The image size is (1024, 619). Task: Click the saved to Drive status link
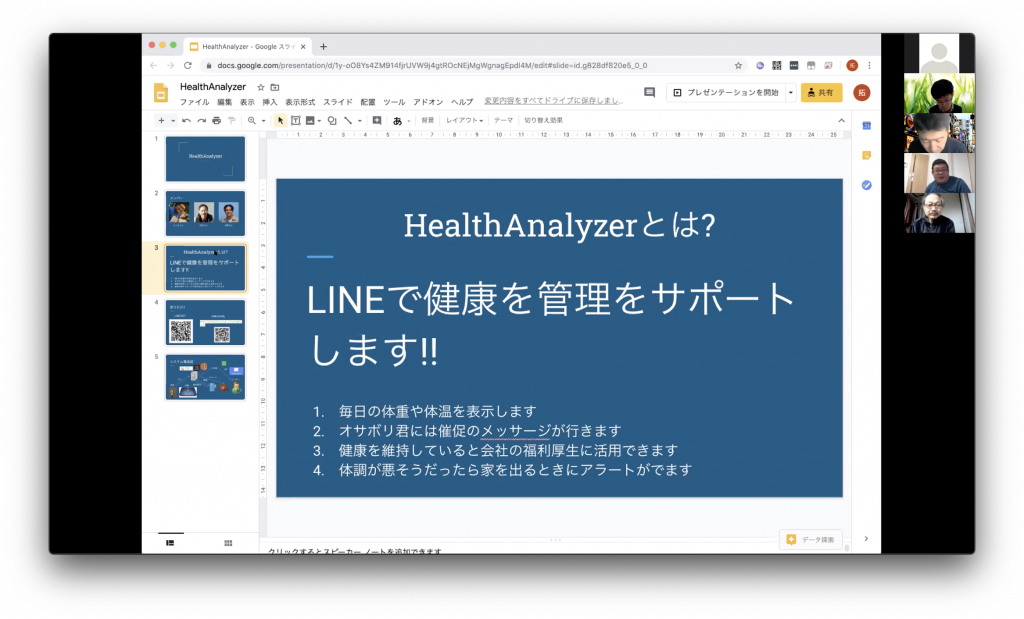(x=554, y=101)
